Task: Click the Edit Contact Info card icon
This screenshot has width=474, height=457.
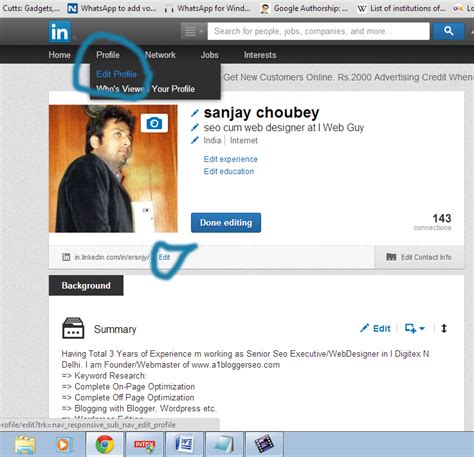Action: coord(391,257)
